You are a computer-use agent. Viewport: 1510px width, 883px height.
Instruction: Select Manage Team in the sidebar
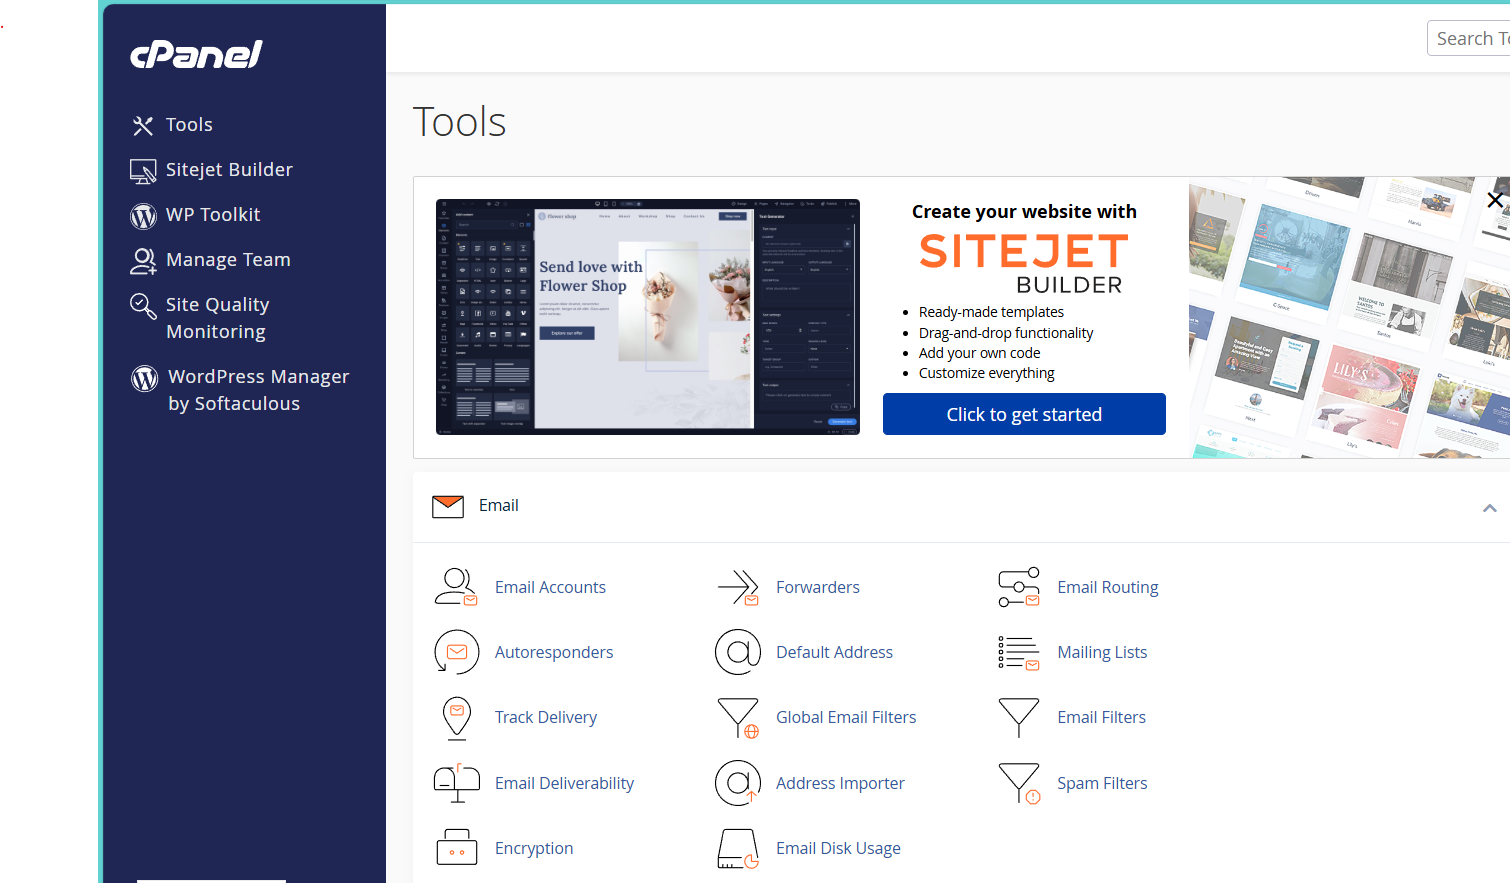click(x=228, y=260)
